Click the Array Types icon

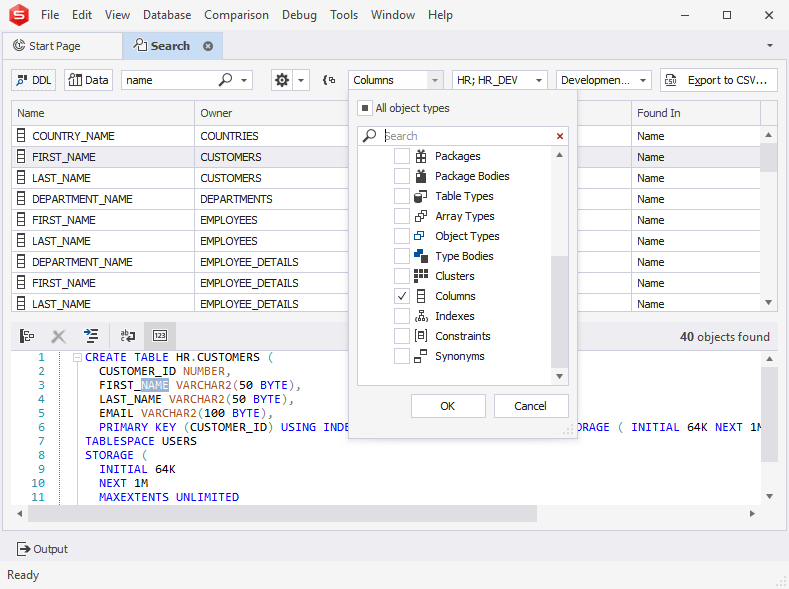421,216
